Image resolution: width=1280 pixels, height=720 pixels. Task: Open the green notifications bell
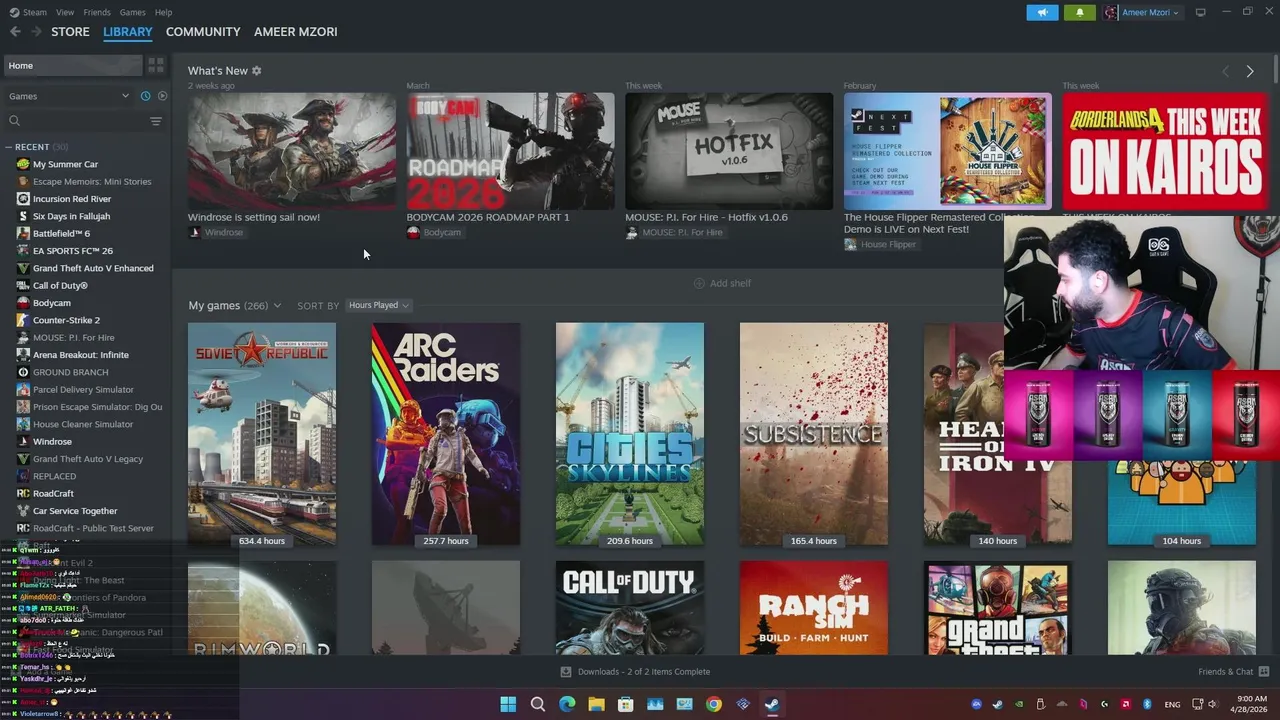[x=1079, y=12]
